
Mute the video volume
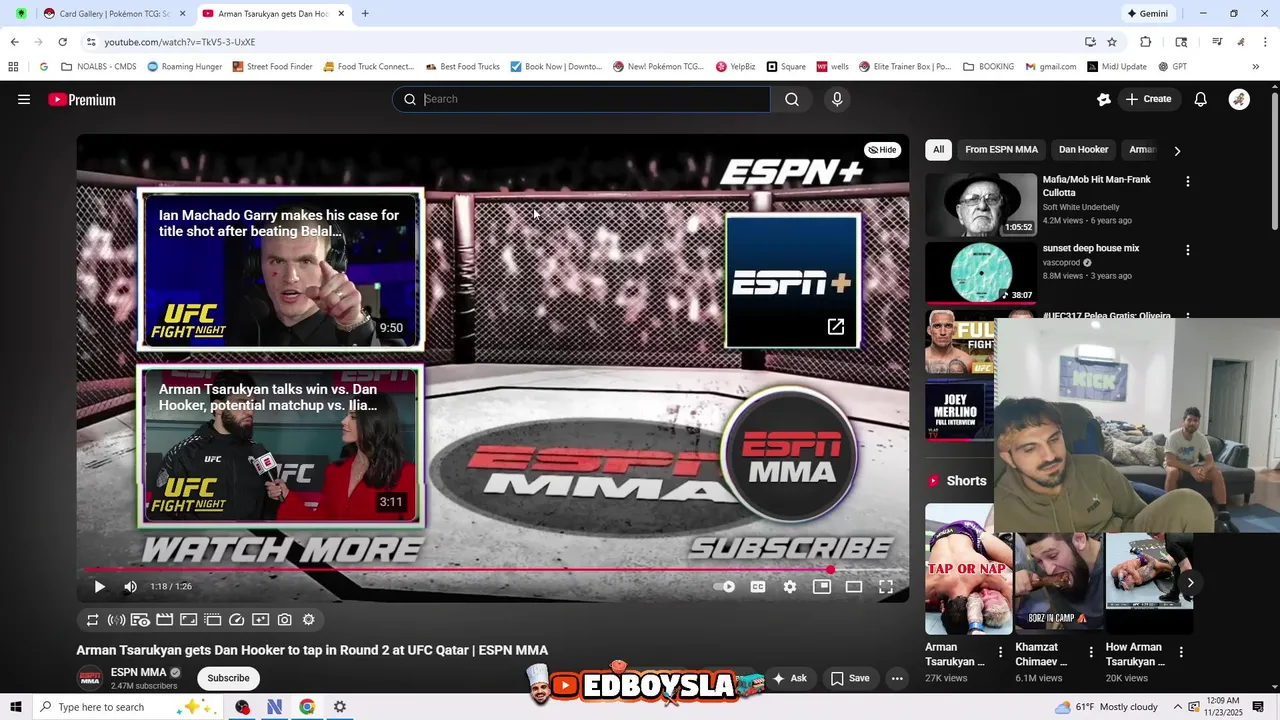pyautogui.click(x=130, y=587)
